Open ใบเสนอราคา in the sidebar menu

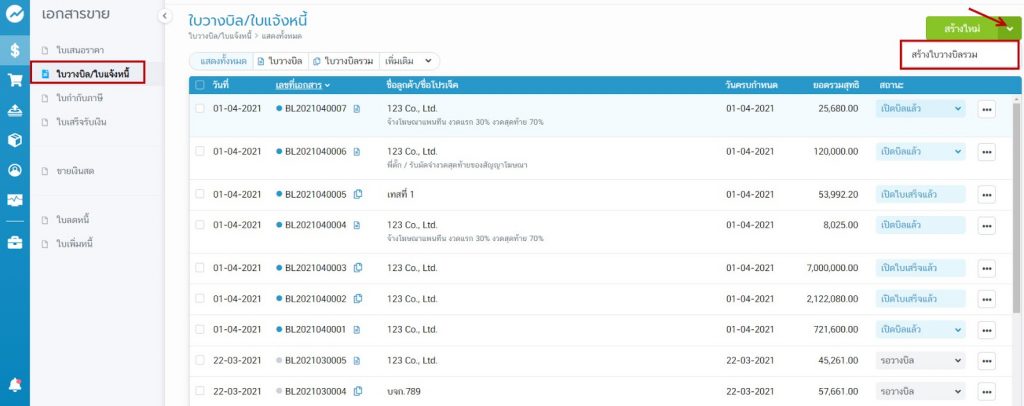(x=81, y=49)
